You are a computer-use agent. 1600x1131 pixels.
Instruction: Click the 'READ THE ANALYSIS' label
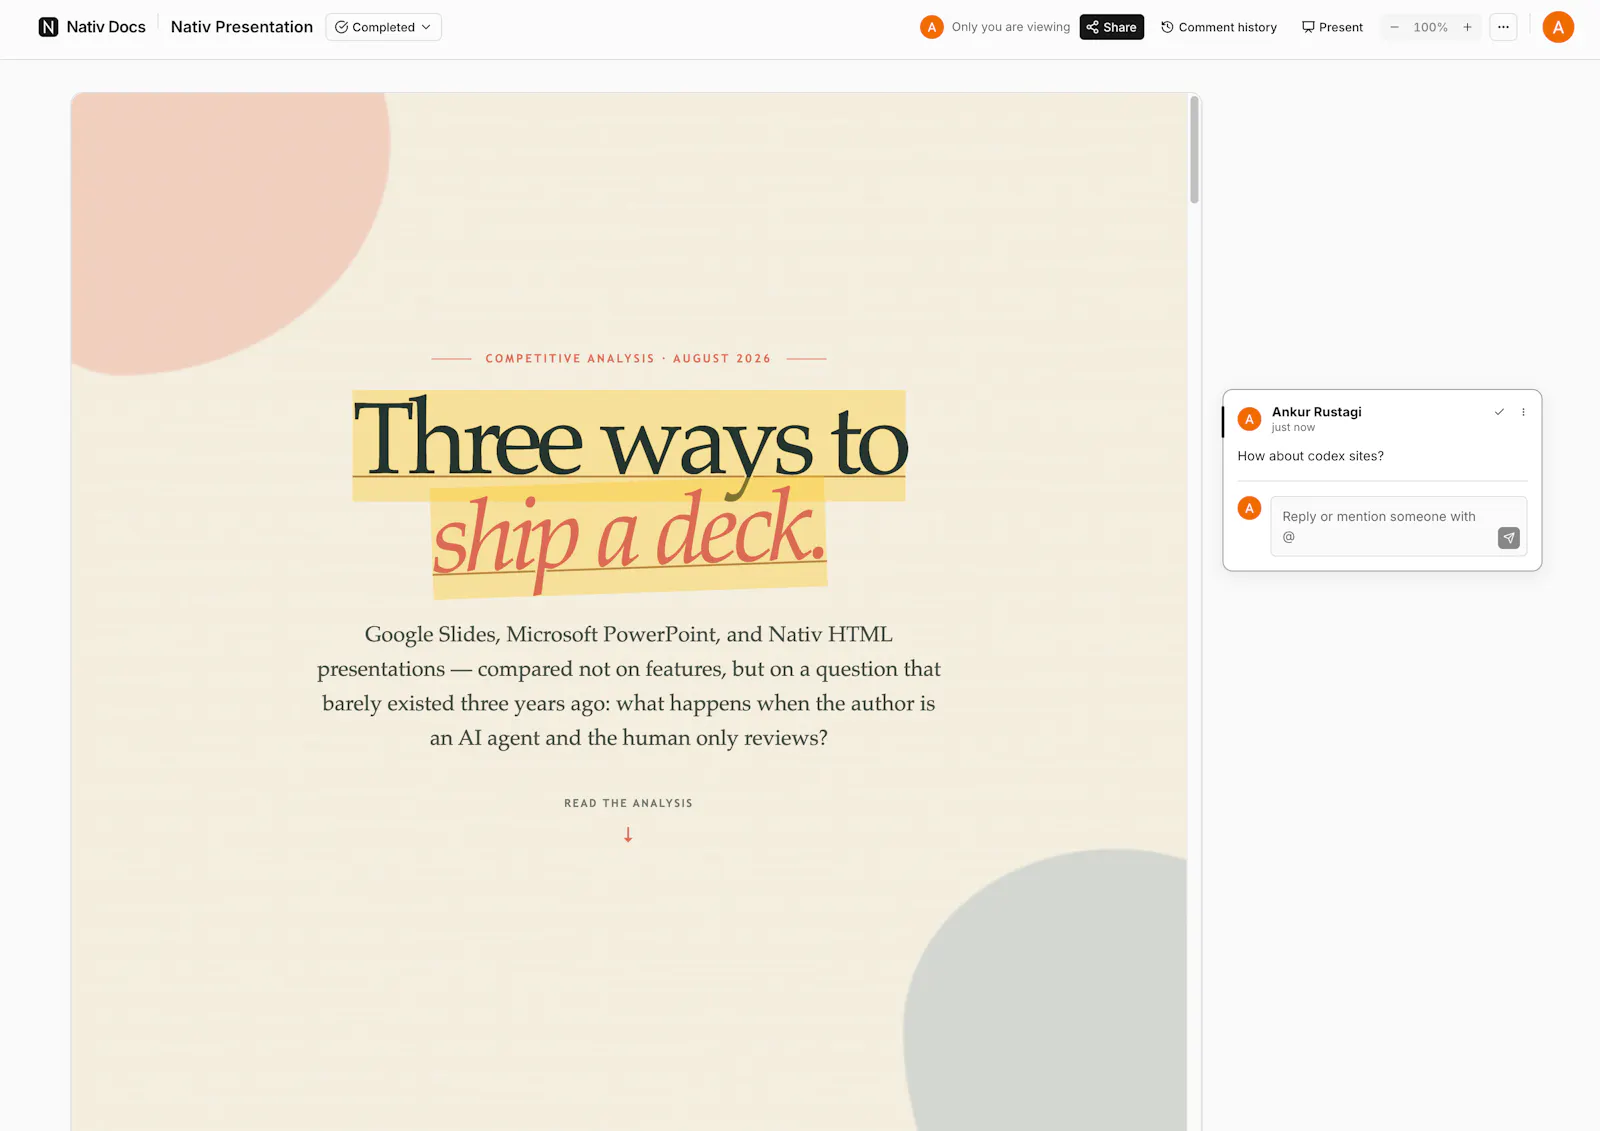point(628,803)
